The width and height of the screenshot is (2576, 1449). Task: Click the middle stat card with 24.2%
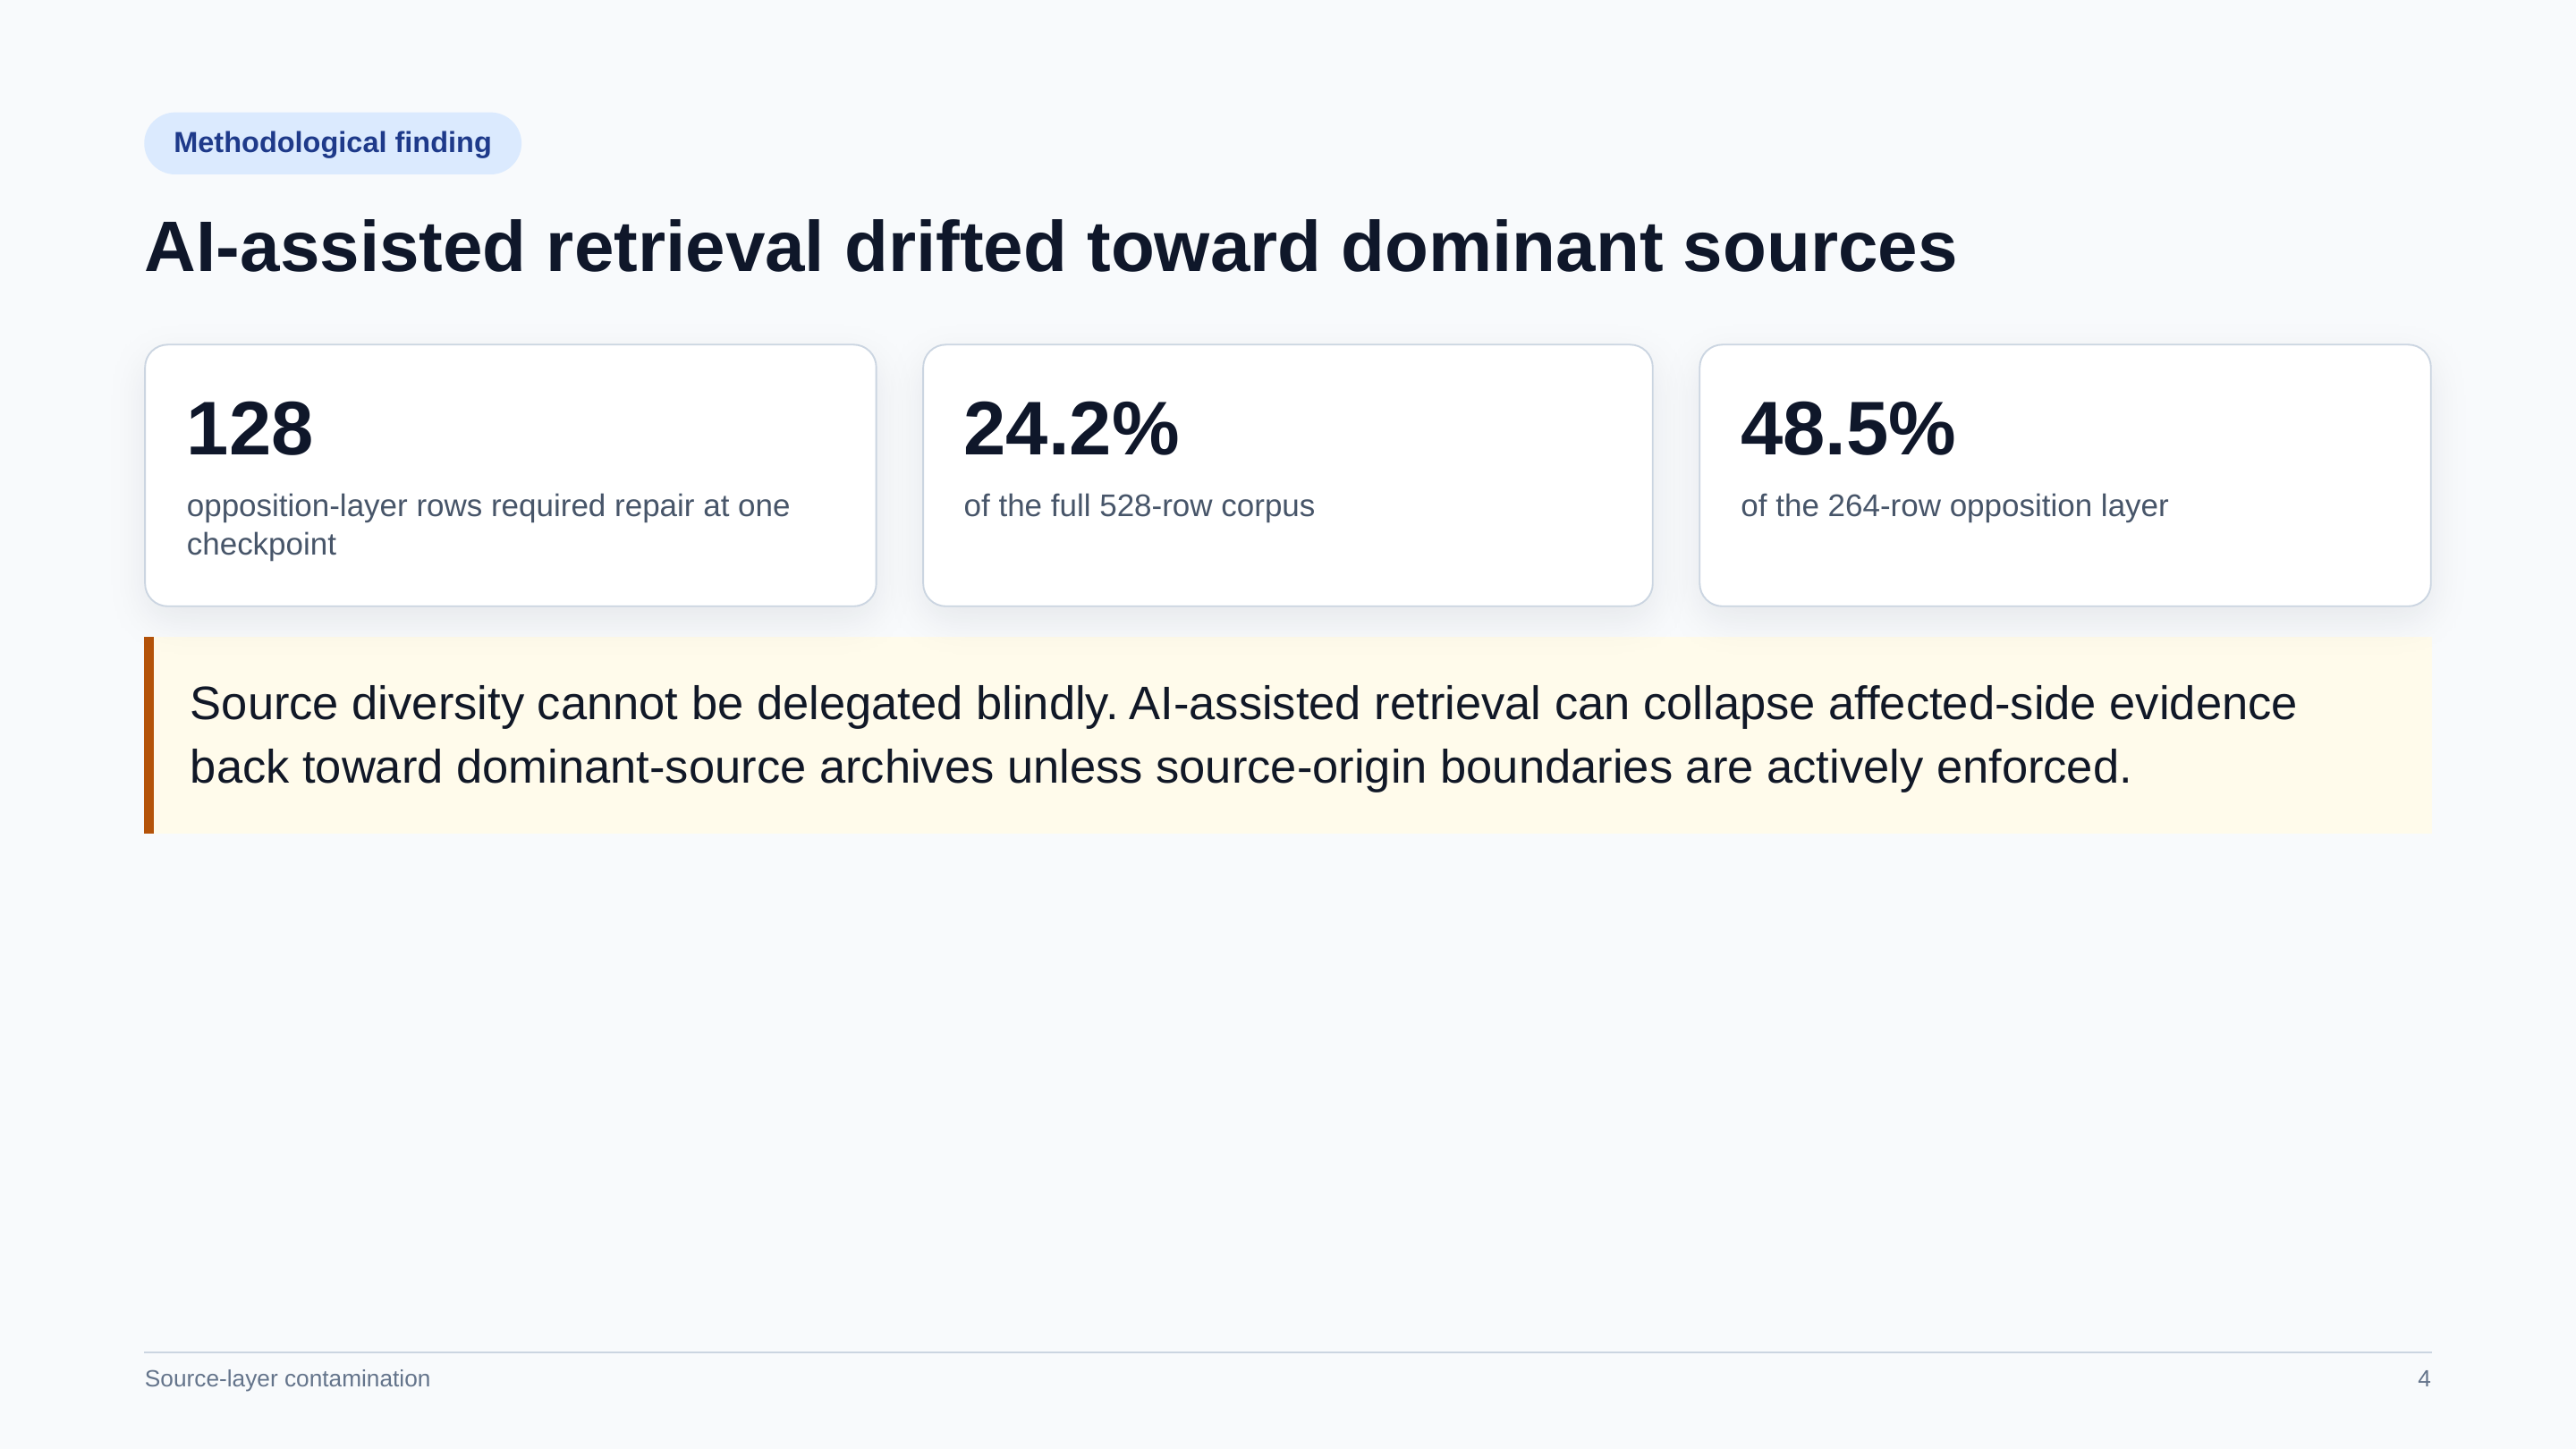pyautogui.click(x=1288, y=475)
